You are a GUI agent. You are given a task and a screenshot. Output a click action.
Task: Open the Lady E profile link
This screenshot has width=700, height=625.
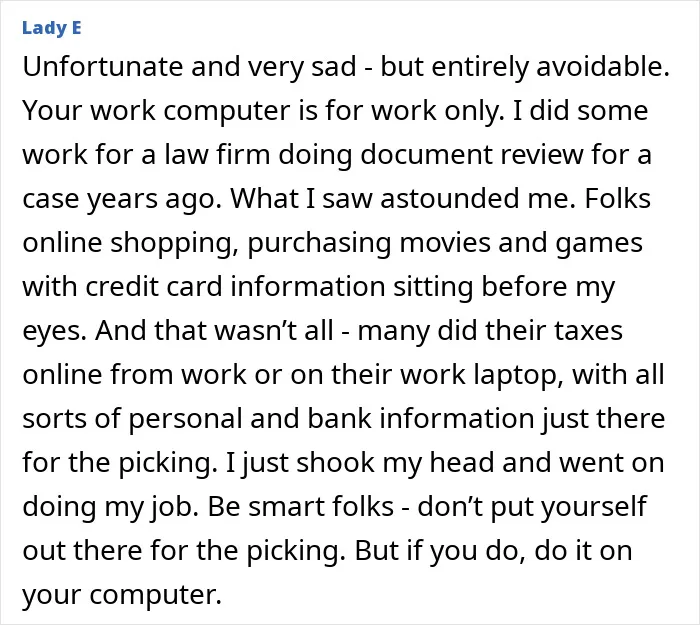[52, 28]
